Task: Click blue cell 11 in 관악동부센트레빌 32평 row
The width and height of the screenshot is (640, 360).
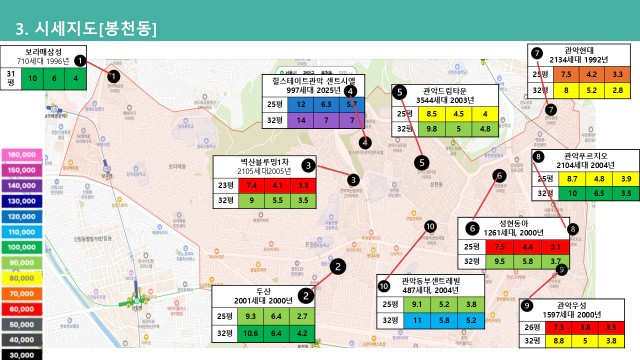Action: pyautogui.click(x=417, y=321)
